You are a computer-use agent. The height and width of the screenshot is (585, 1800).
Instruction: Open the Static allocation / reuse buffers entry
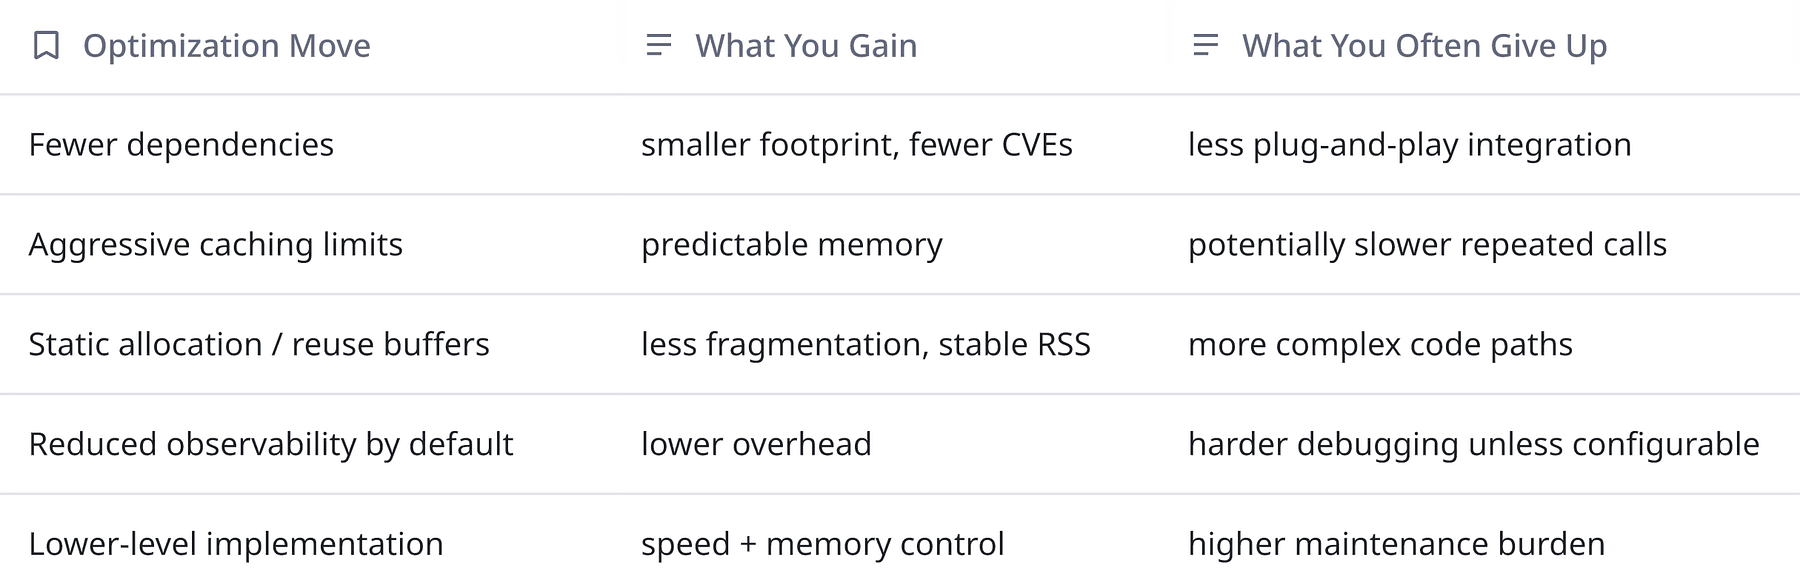pos(259,345)
